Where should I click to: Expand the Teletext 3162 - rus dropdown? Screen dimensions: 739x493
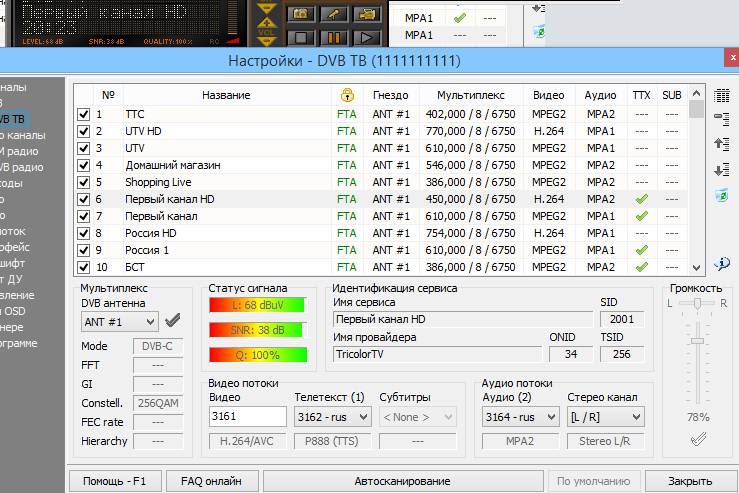coord(332,416)
